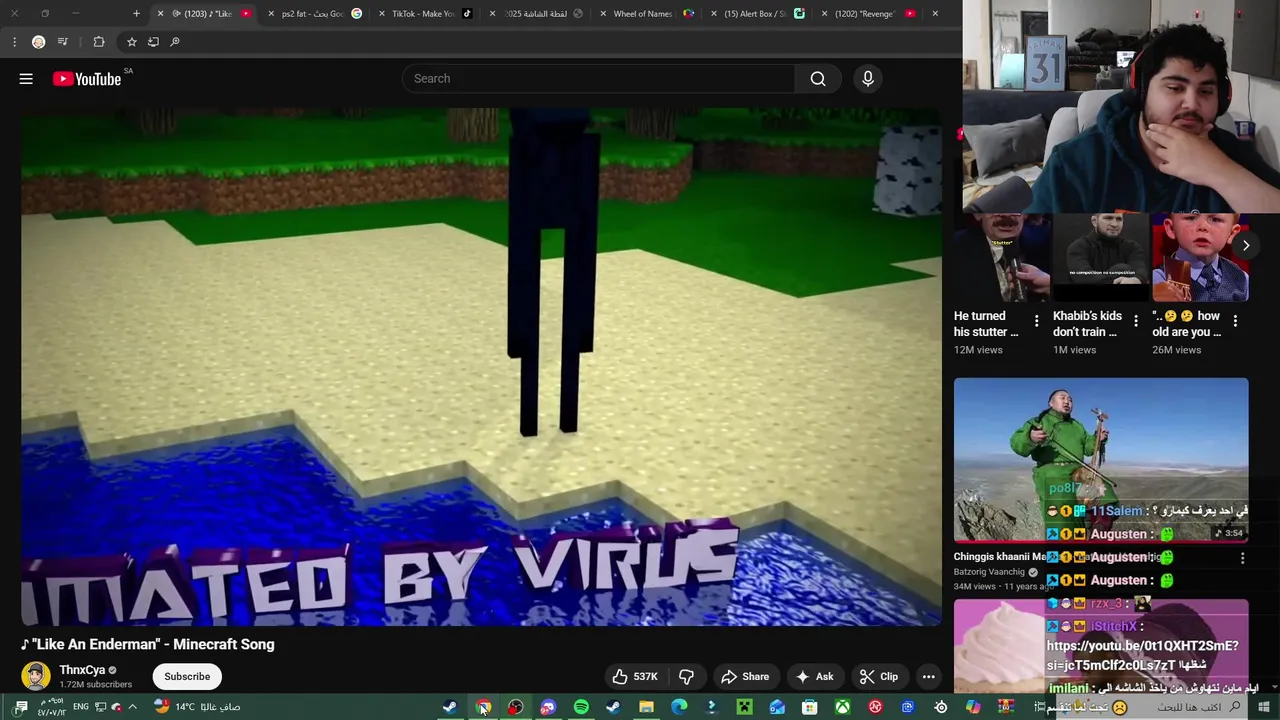Open the Chinggis khaanii video thumbnail
Image resolution: width=1280 pixels, height=720 pixels.
tap(1101, 460)
